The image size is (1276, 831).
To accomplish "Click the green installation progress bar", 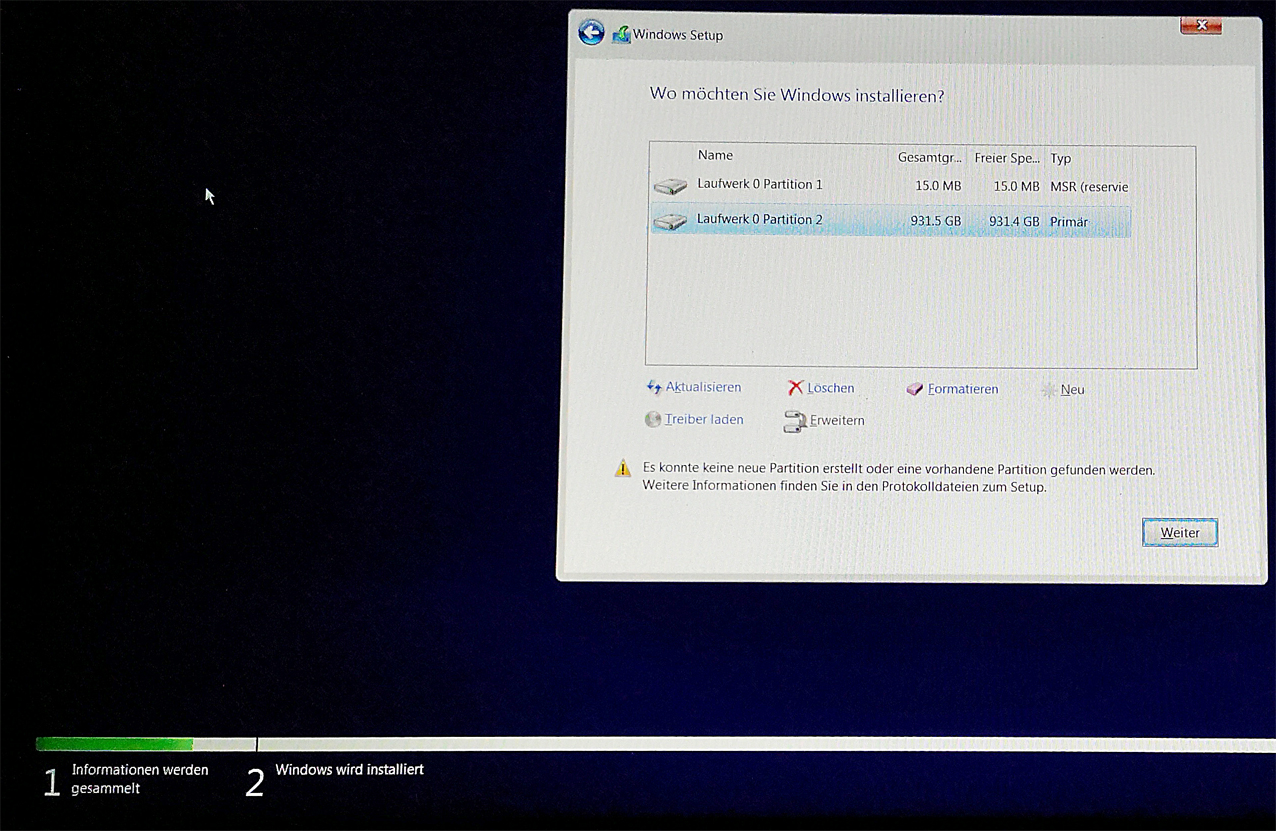I will tap(114, 744).
